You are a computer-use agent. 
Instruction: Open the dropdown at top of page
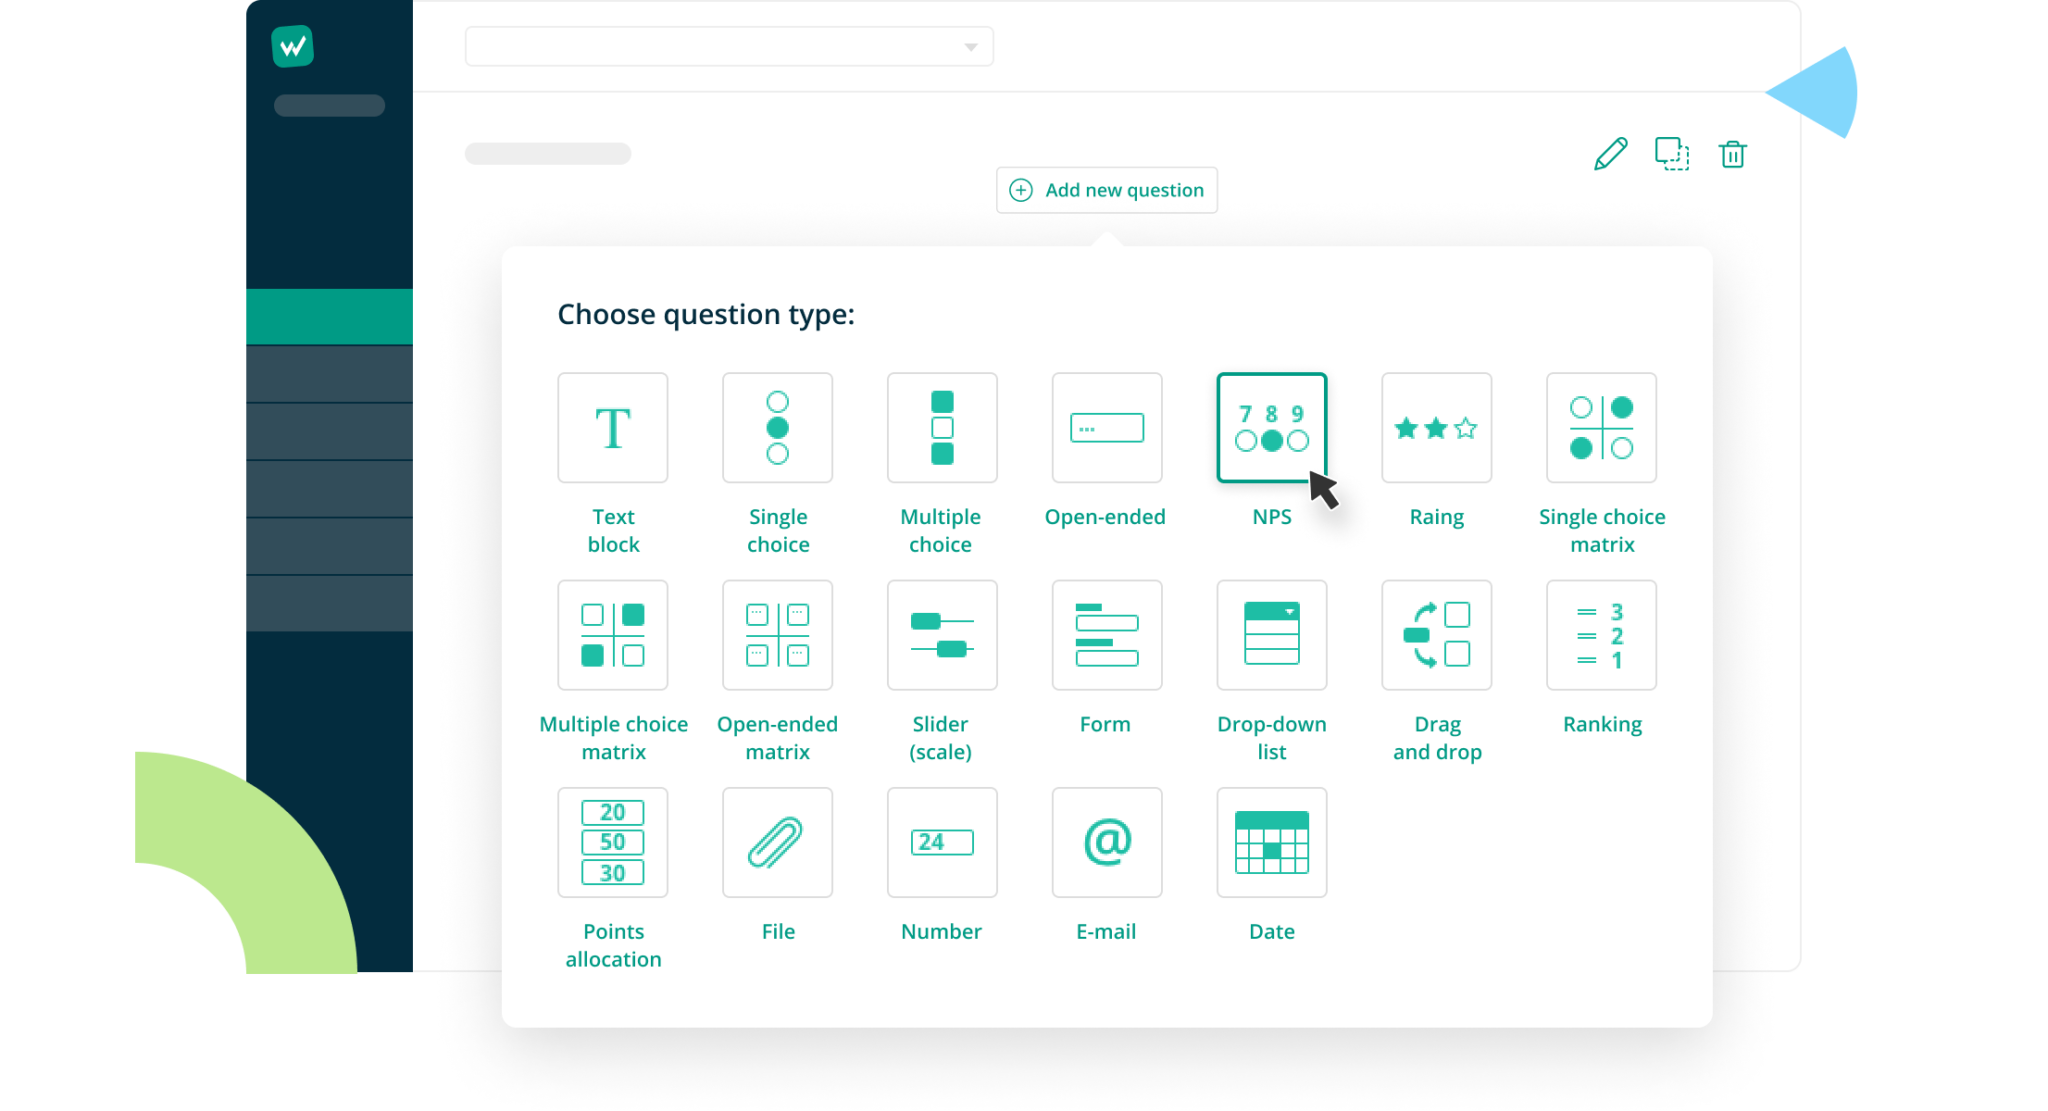tap(729, 47)
